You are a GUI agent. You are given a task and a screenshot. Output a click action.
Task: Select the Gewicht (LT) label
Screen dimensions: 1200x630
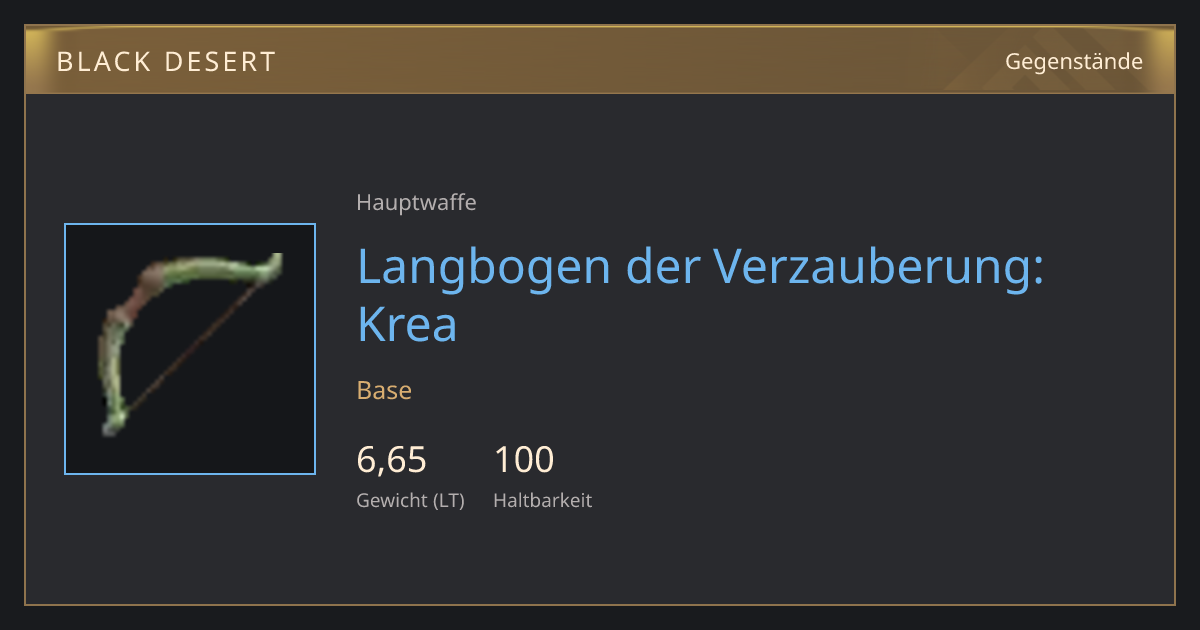pyautogui.click(x=411, y=501)
